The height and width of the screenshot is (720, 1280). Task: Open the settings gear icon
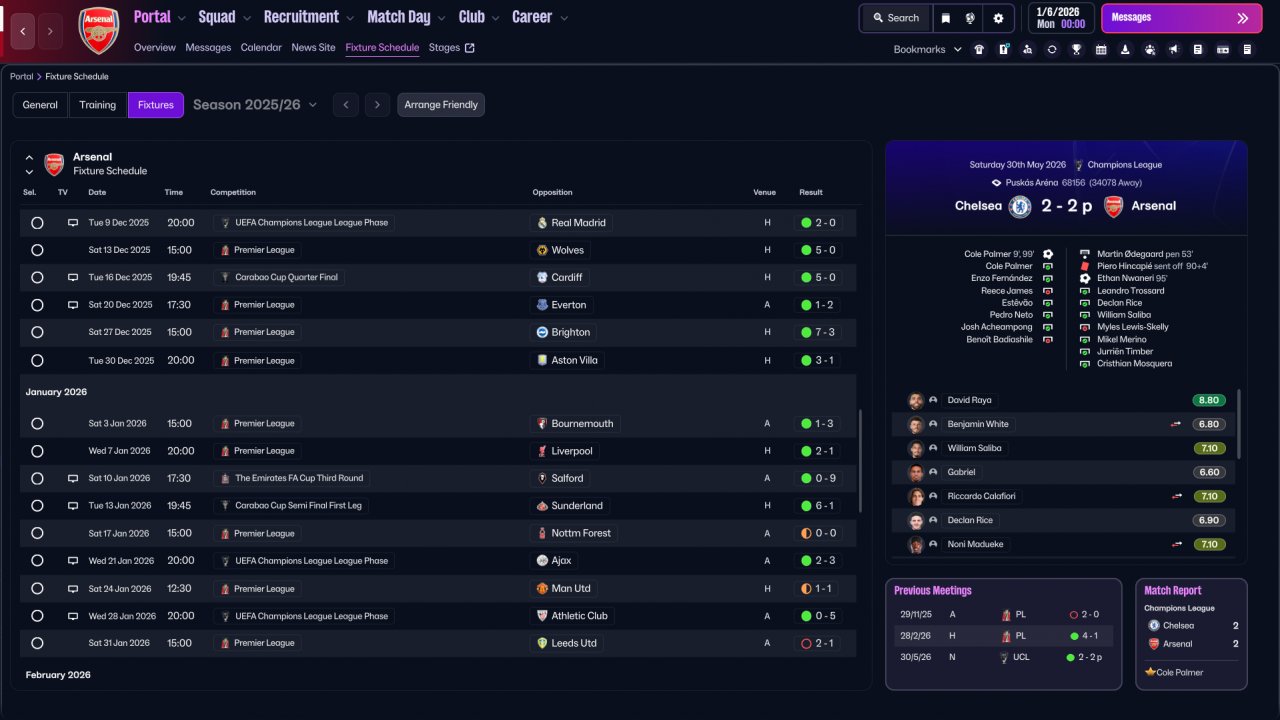(998, 18)
